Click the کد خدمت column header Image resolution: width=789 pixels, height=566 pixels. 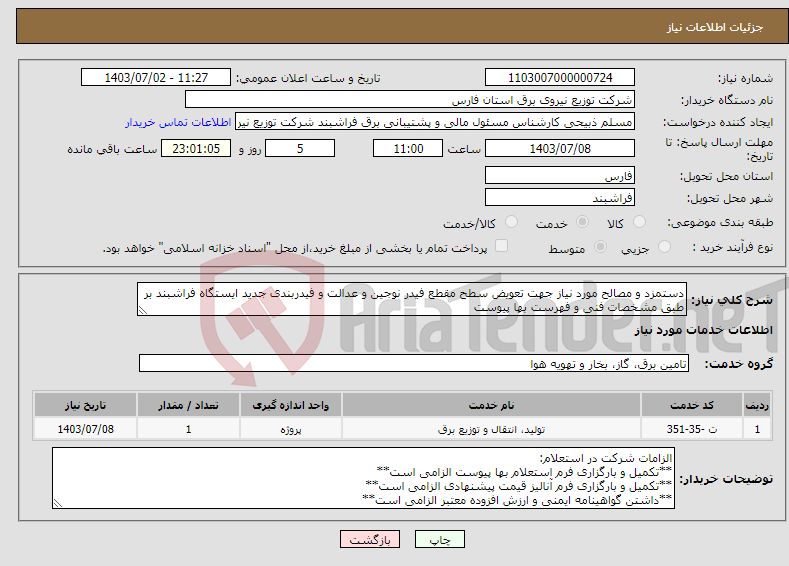tap(692, 405)
